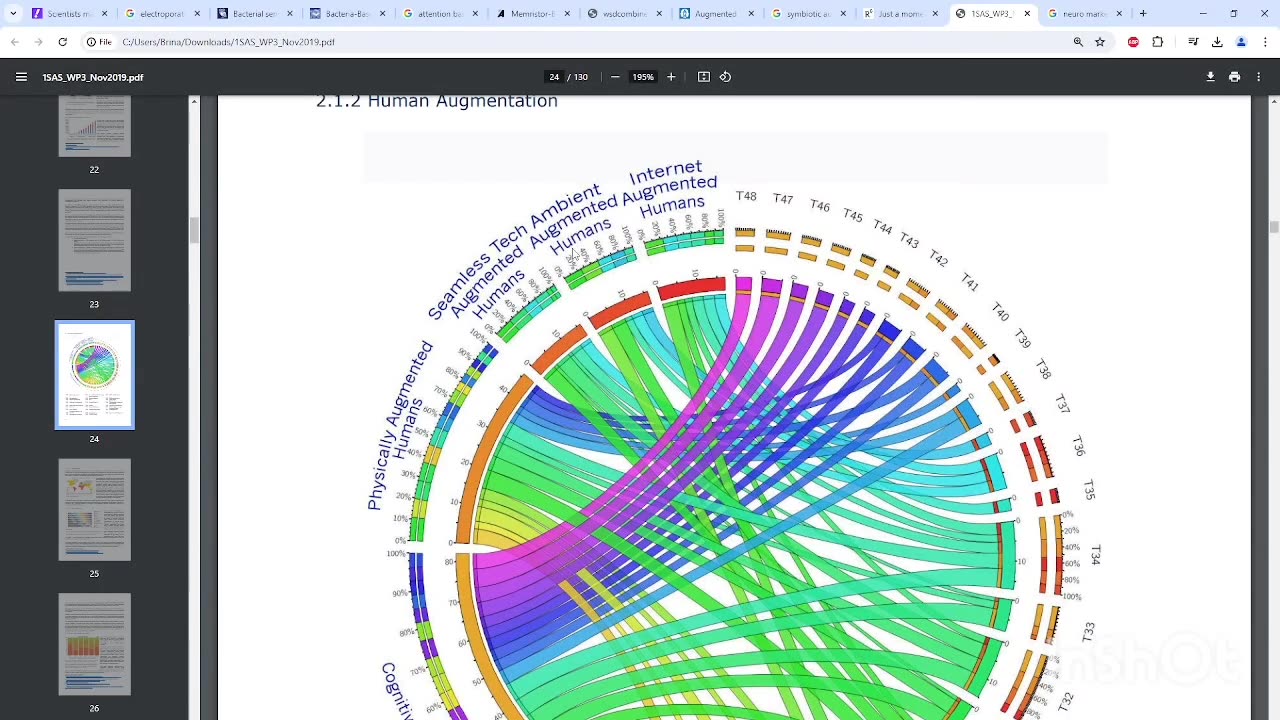Click the document vertical scrollbar thumb

[x=1274, y=227]
